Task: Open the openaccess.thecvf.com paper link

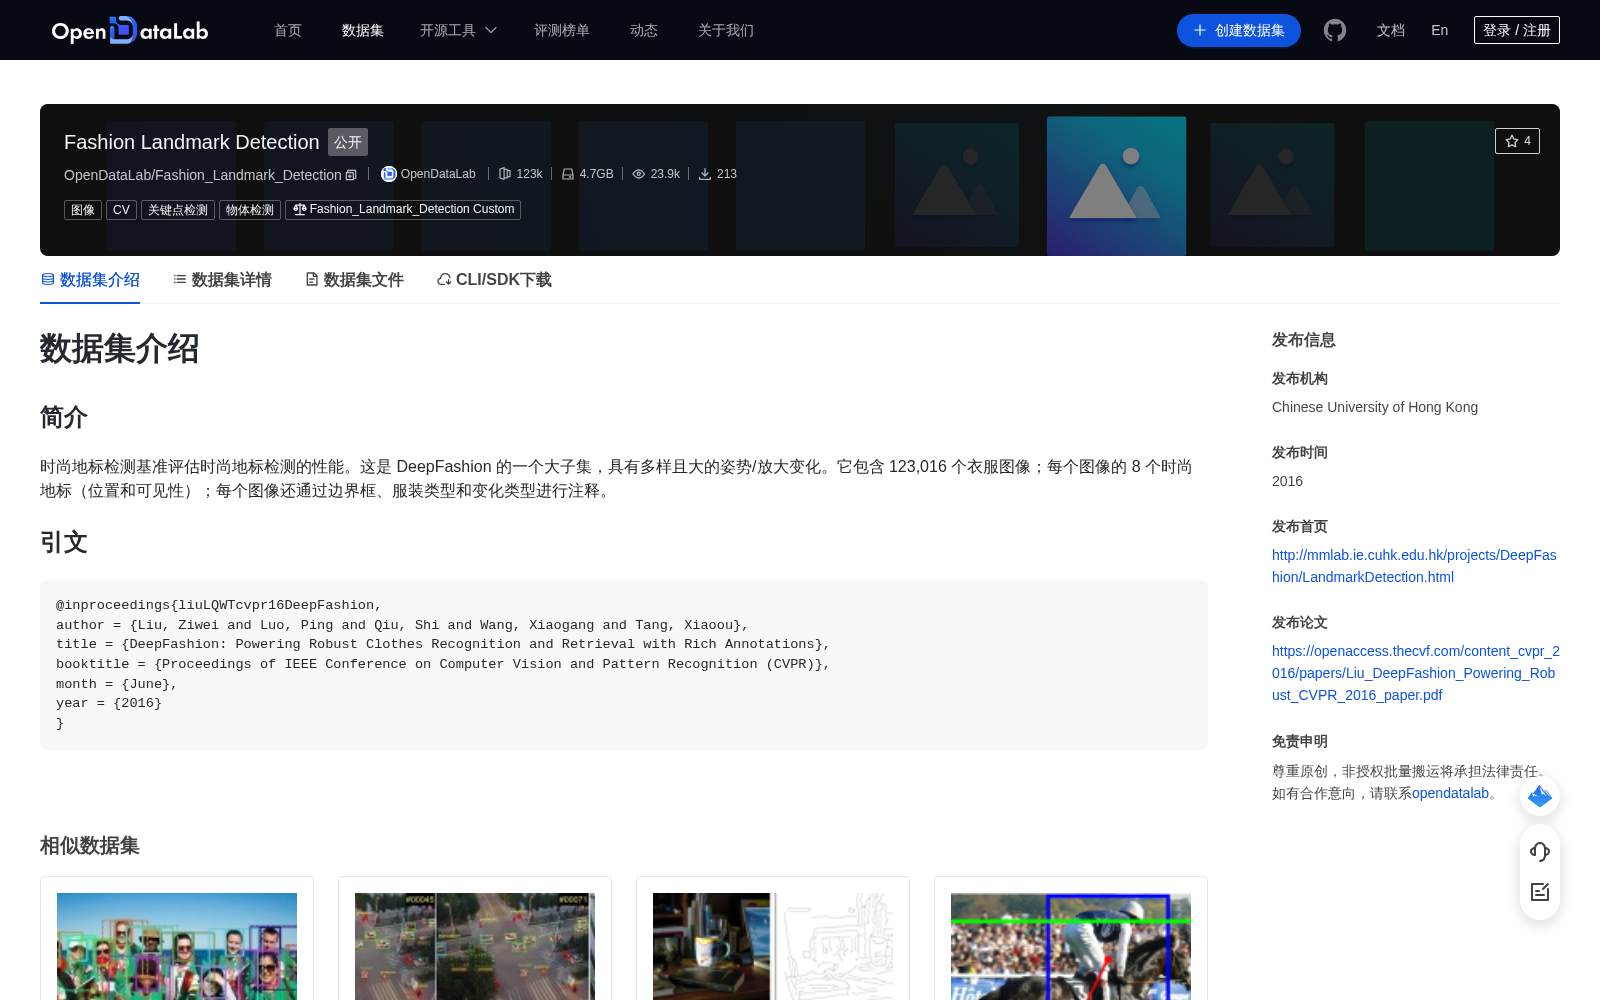Action: tap(1416, 673)
